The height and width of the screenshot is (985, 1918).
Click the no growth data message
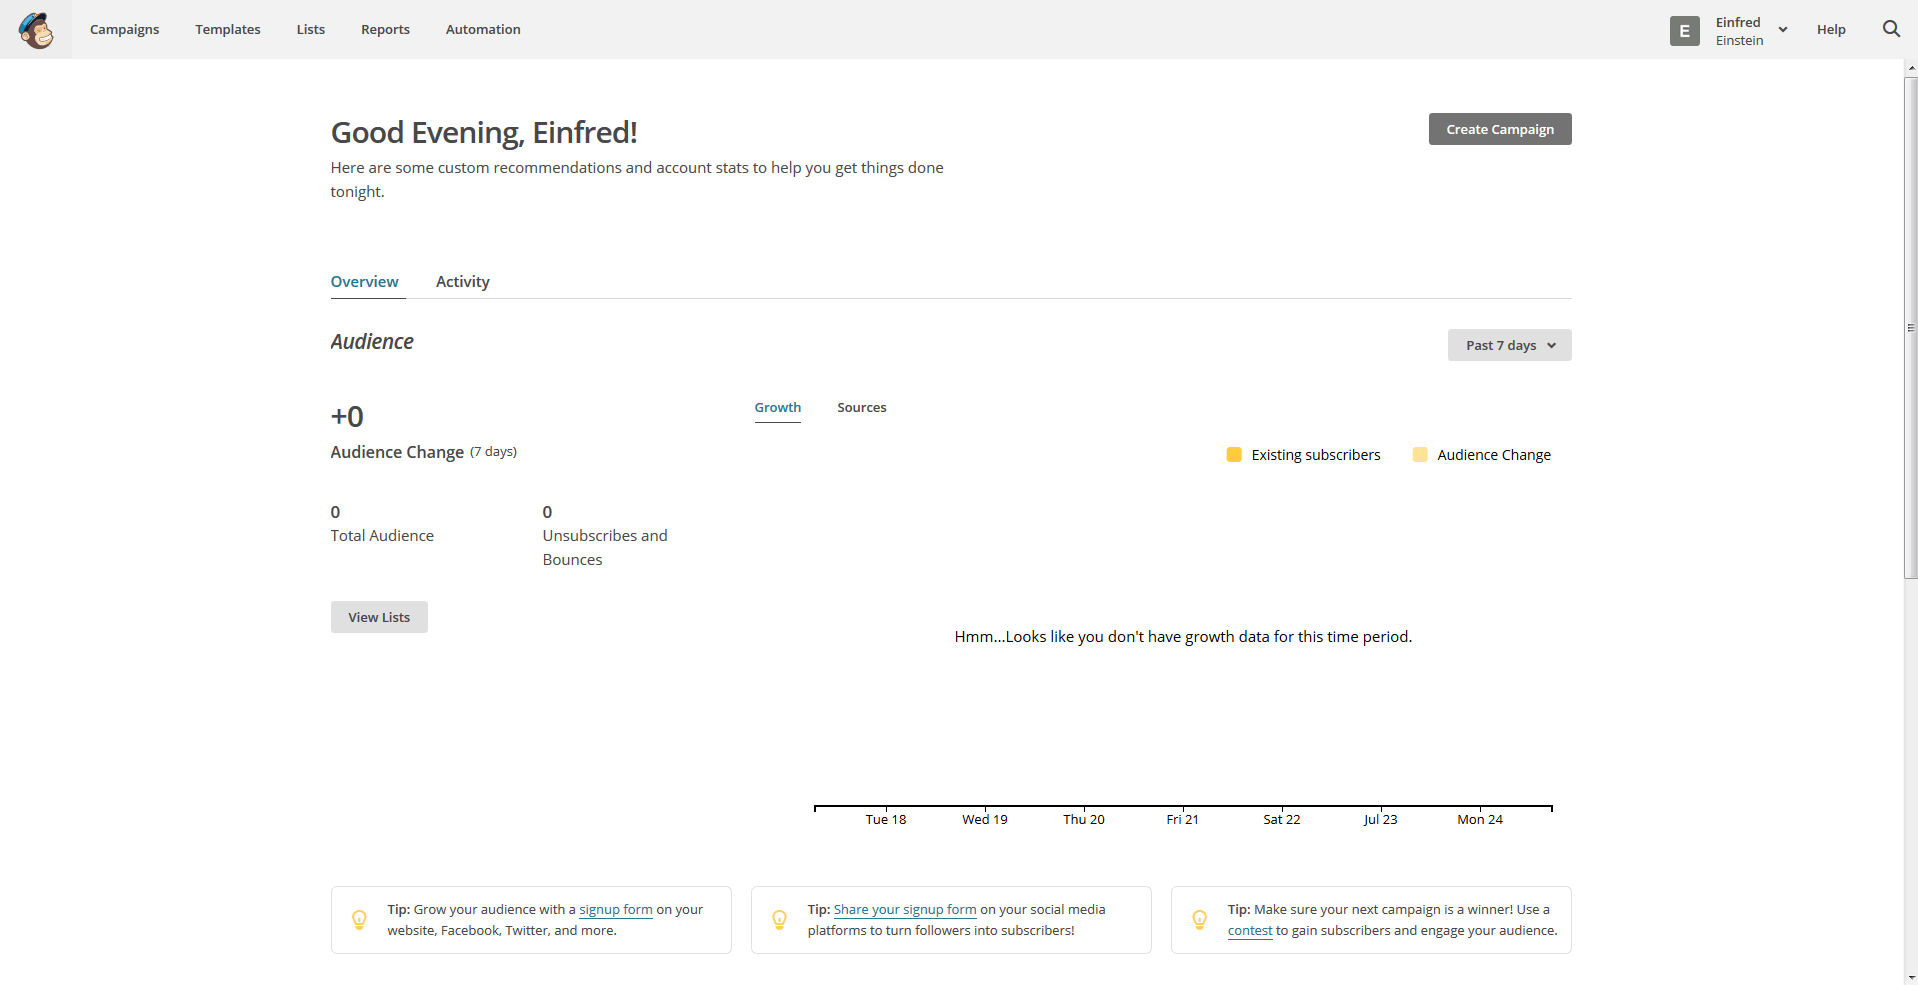point(1183,637)
